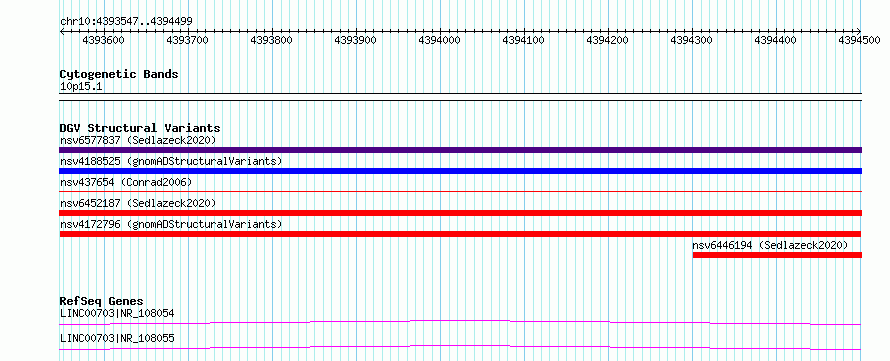Image resolution: width=890 pixels, height=361 pixels.
Task: Click the chr10:4393547..4394499 region label
Action: [x=126, y=22]
